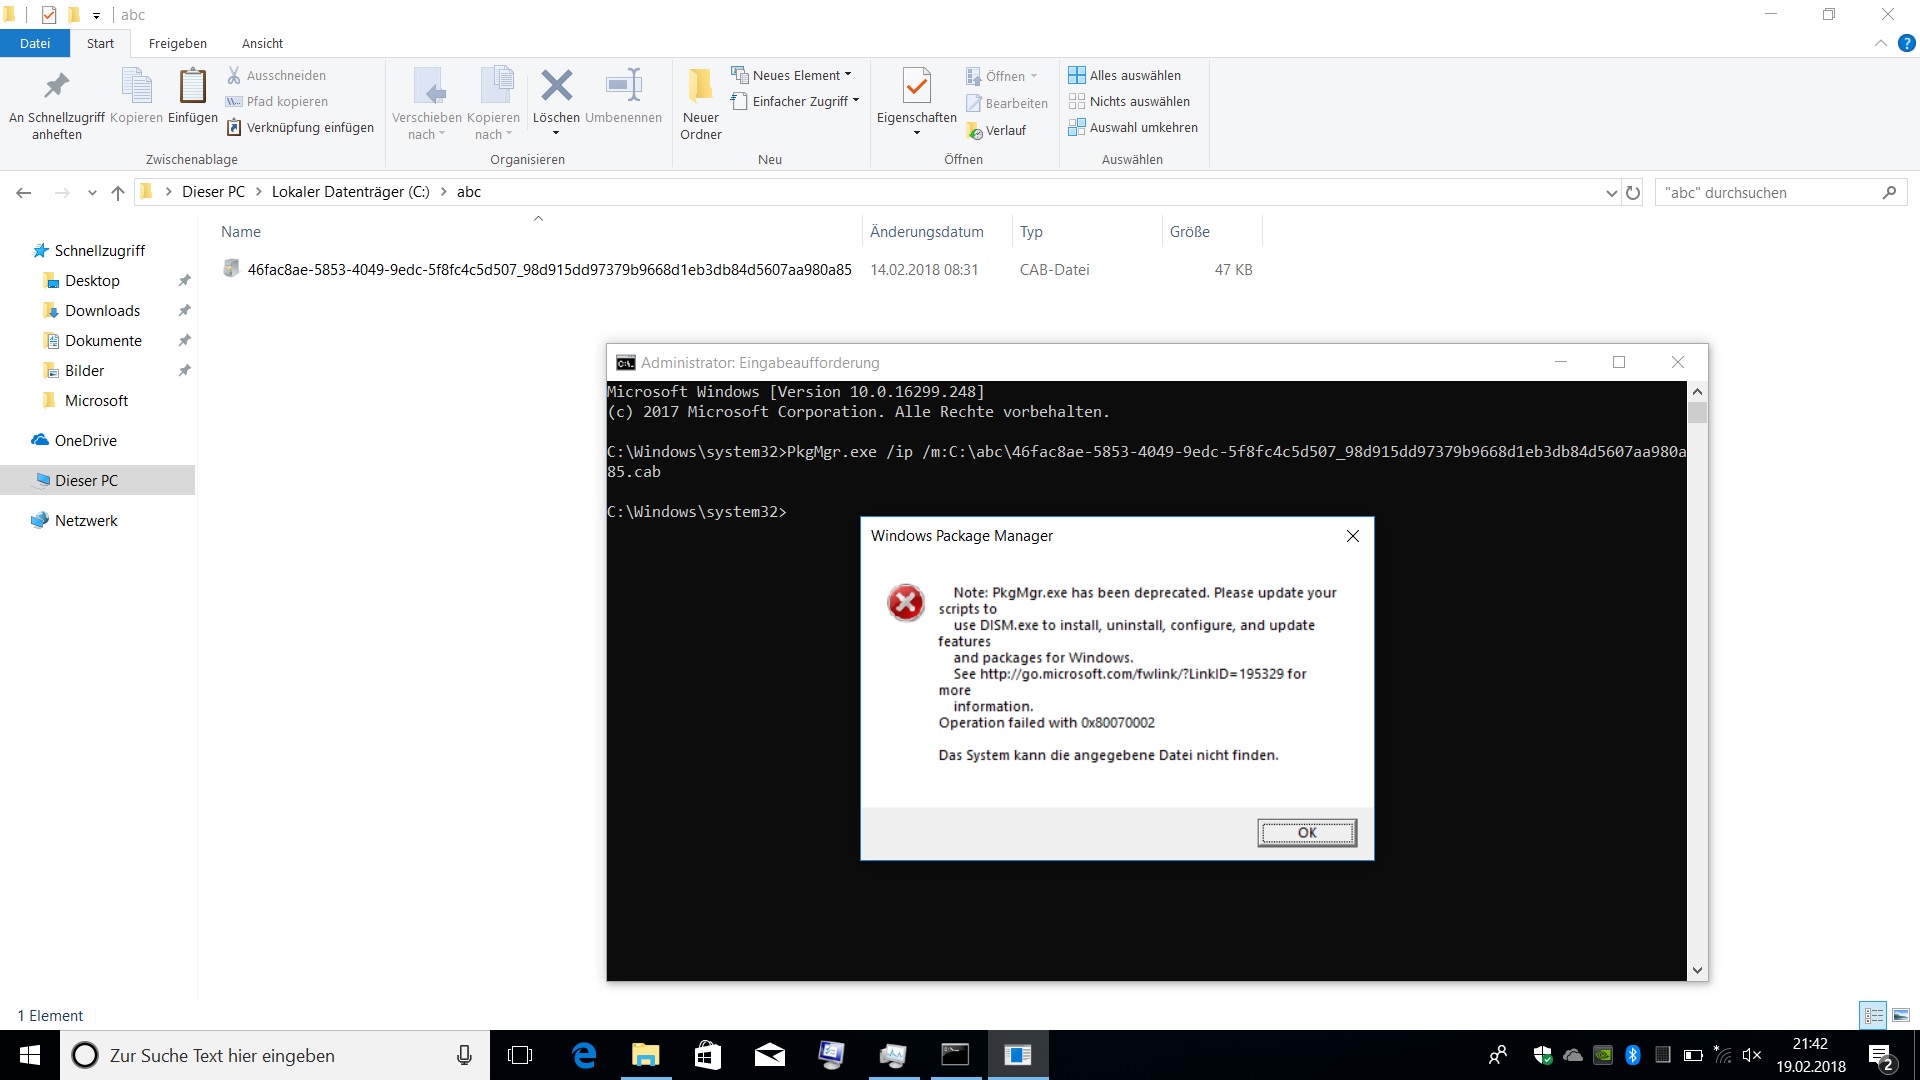
Task: Close the Windows Package Manager dialog
Action: pyautogui.click(x=1352, y=536)
